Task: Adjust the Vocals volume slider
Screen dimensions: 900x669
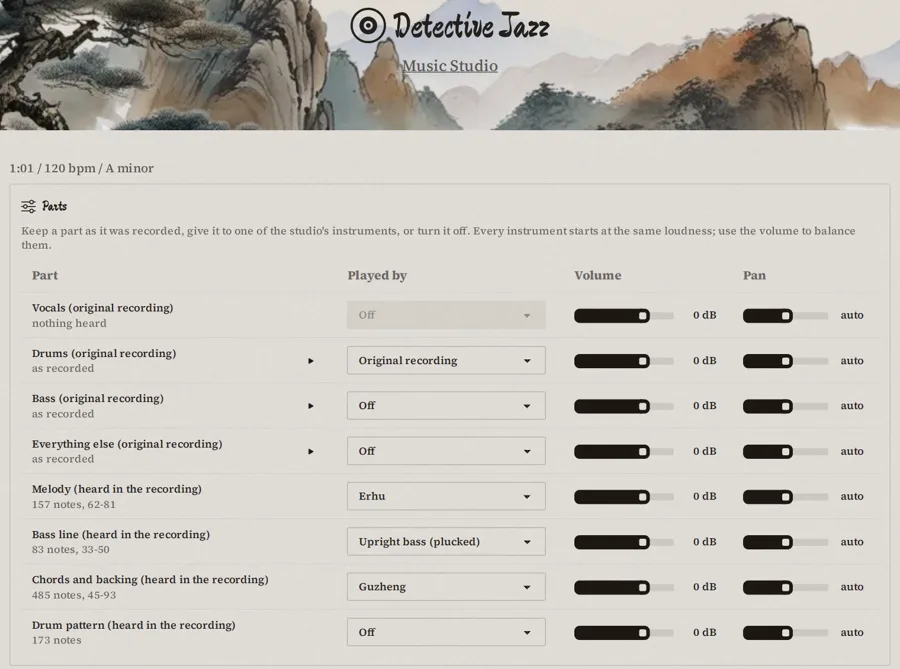Action: [x=624, y=316]
